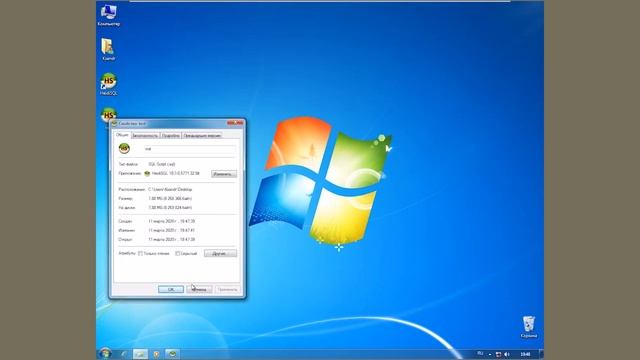The width and height of the screenshot is (640, 360).
Task: Select the HeidiSQL desktop shortcut icon
Action: 109,84
